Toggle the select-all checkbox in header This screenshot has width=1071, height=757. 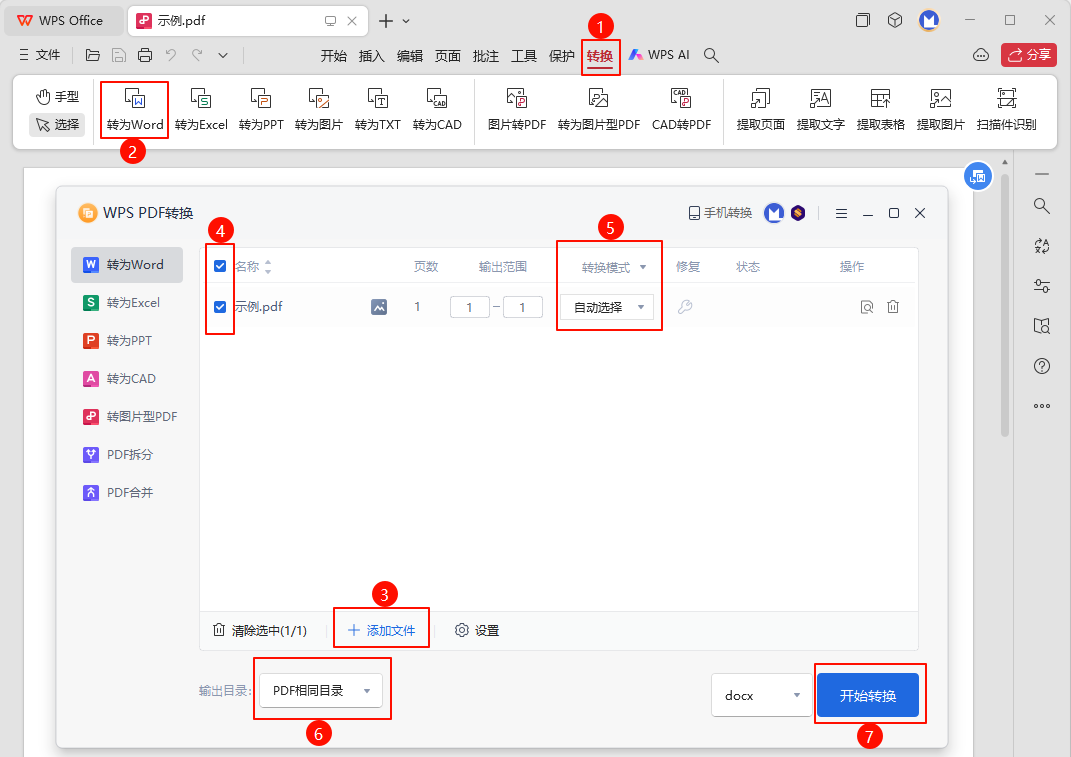pyautogui.click(x=220, y=266)
